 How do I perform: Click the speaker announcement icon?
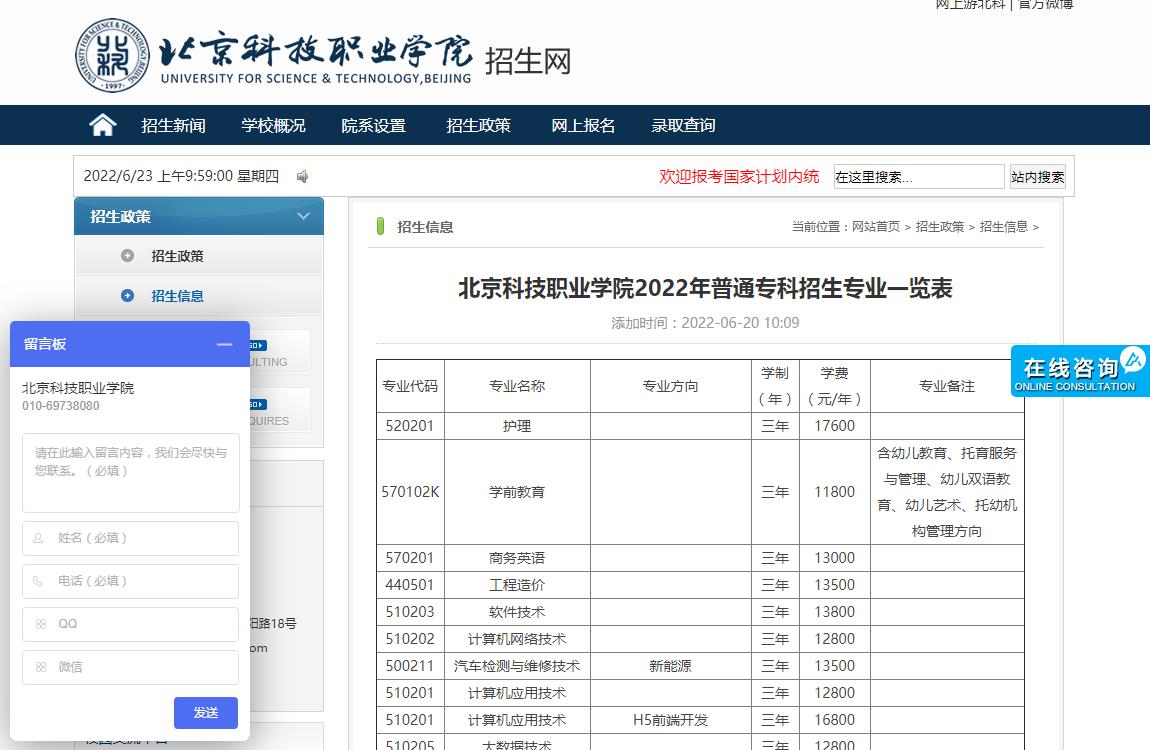pos(302,177)
